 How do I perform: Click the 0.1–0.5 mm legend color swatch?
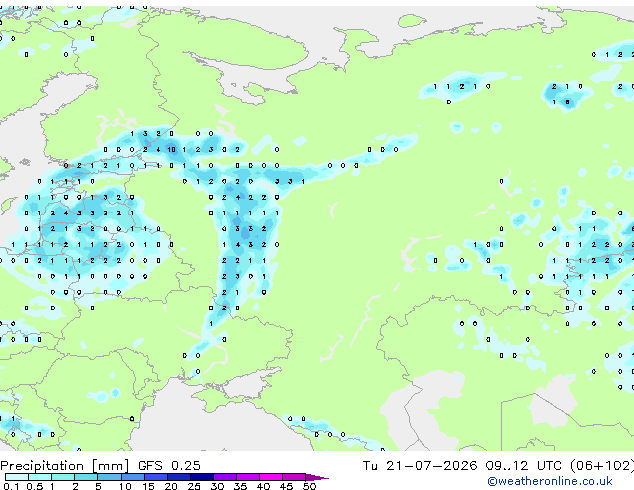click(x=17, y=477)
